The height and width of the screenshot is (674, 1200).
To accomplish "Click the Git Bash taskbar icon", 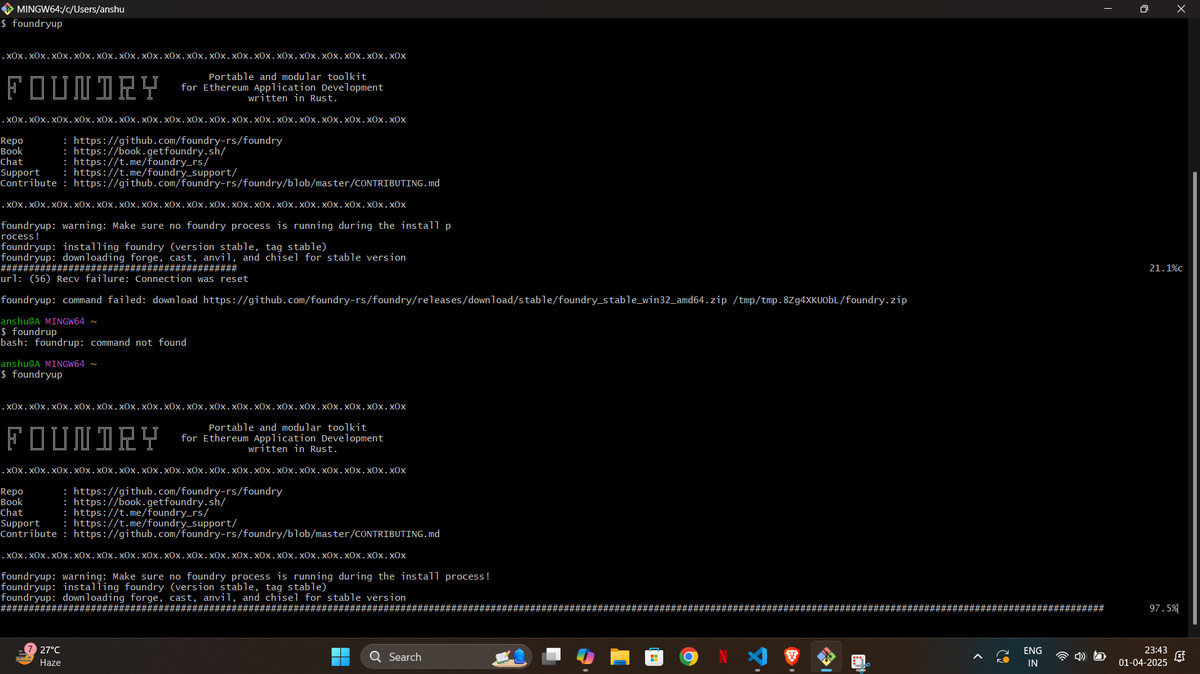I will click(x=826, y=657).
